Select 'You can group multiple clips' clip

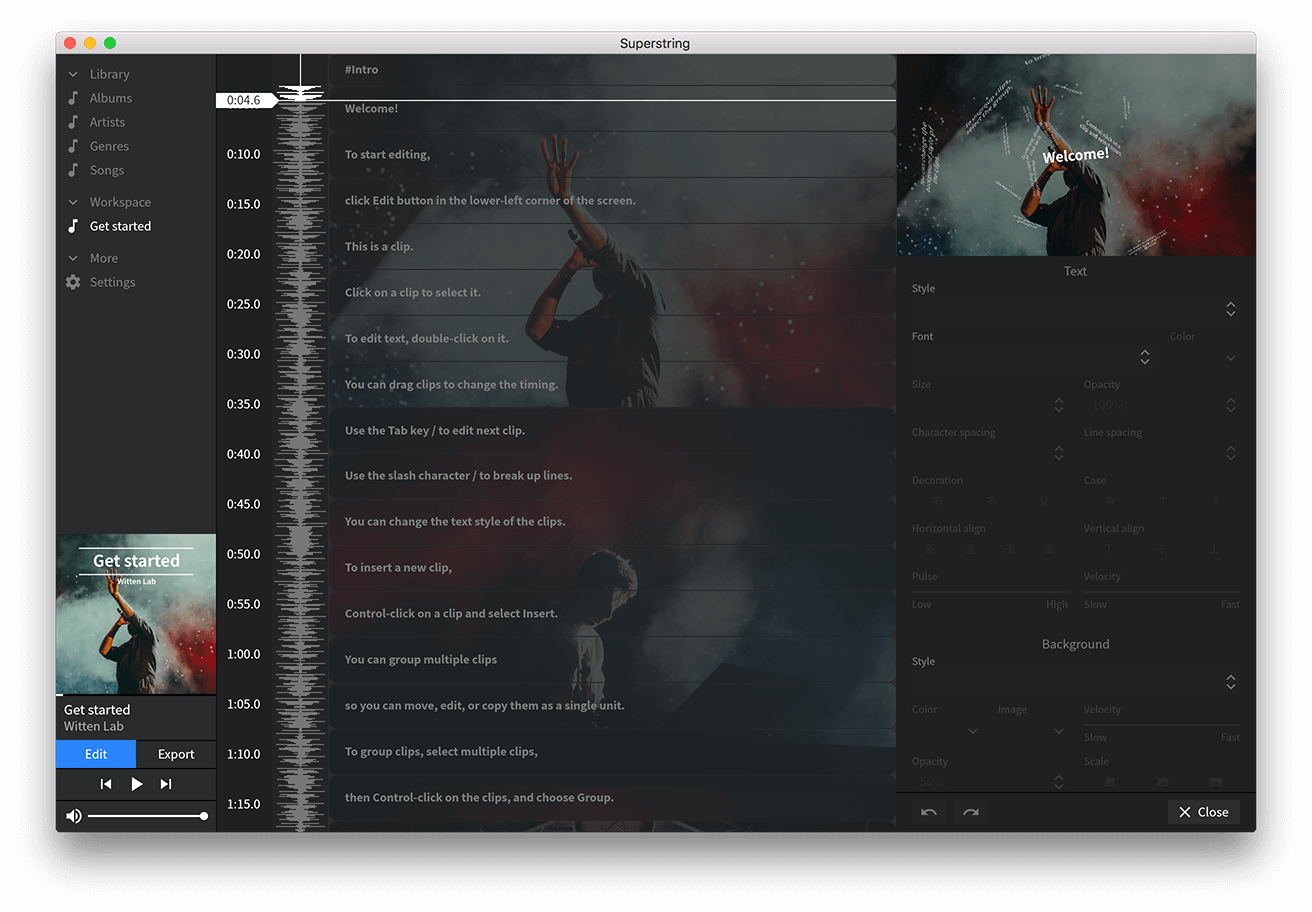[x=612, y=660]
